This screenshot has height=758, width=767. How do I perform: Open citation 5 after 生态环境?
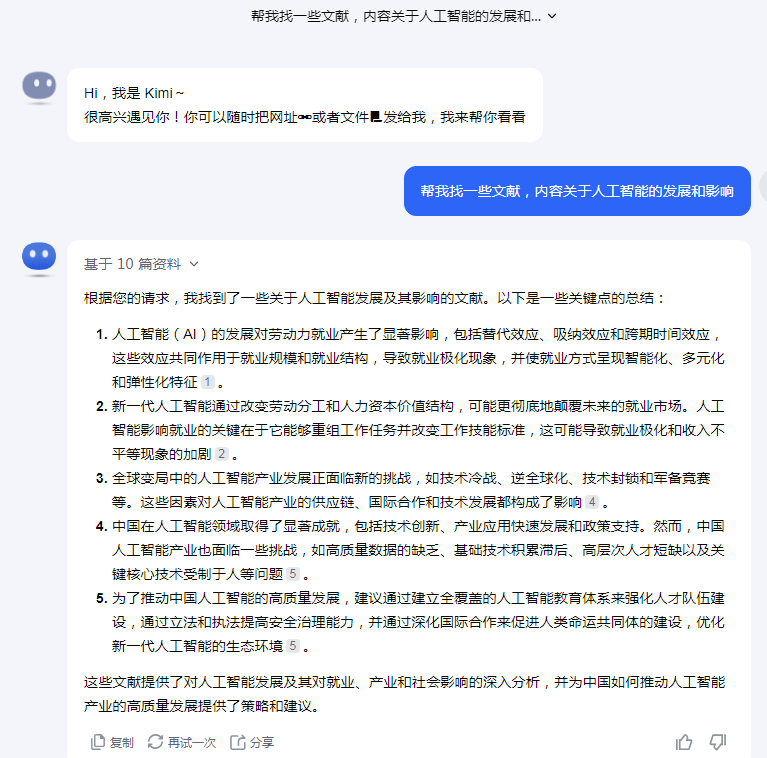click(x=293, y=646)
